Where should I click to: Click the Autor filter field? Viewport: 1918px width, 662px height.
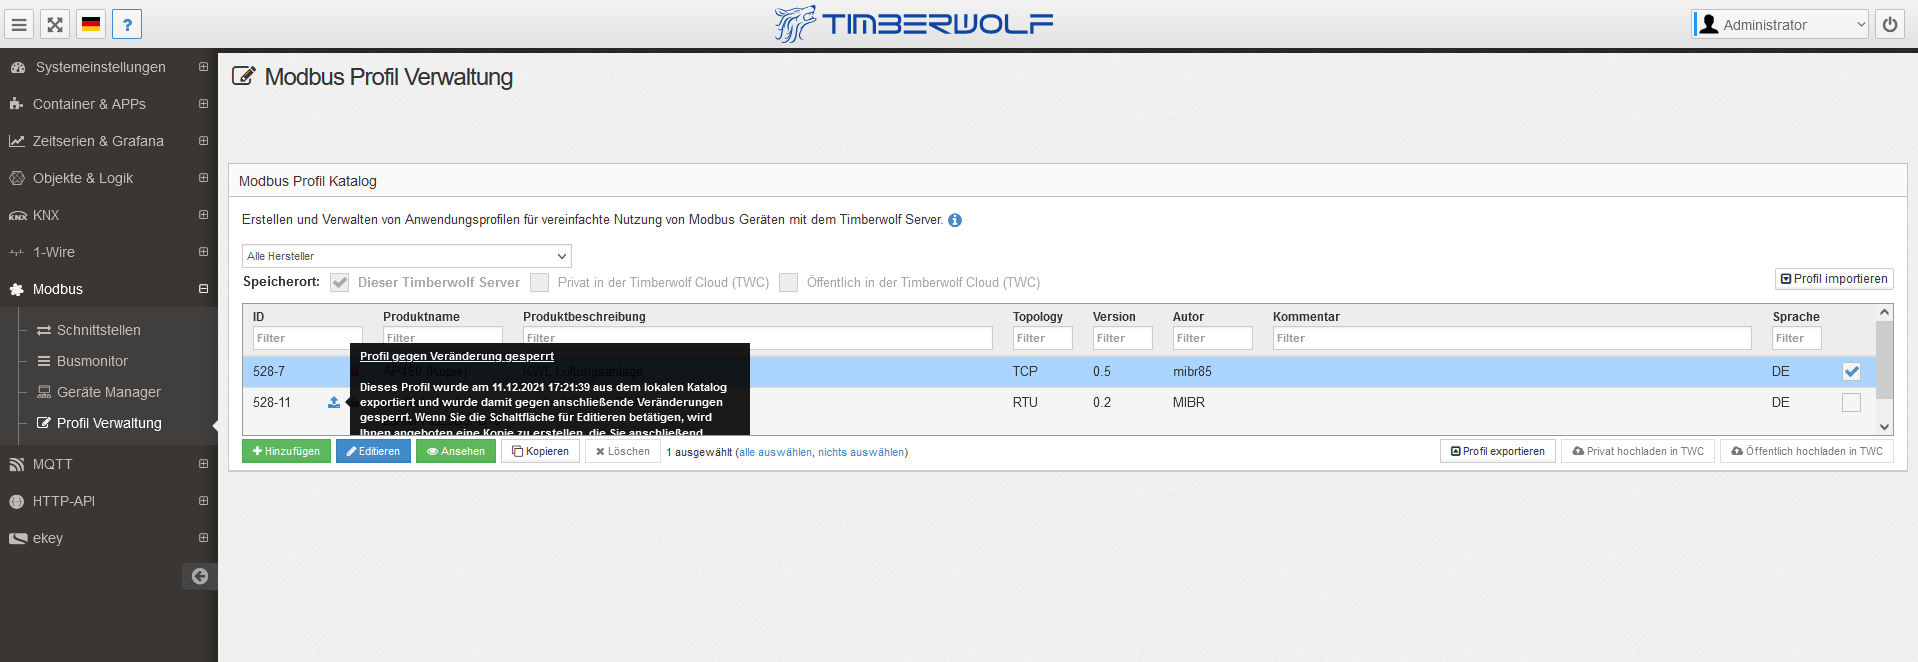(1212, 338)
